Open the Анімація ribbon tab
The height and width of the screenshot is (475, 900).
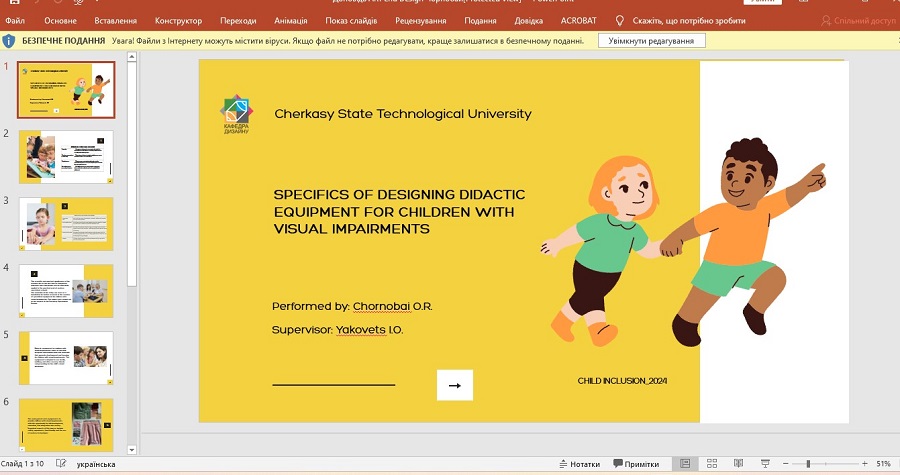pyautogui.click(x=290, y=21)
